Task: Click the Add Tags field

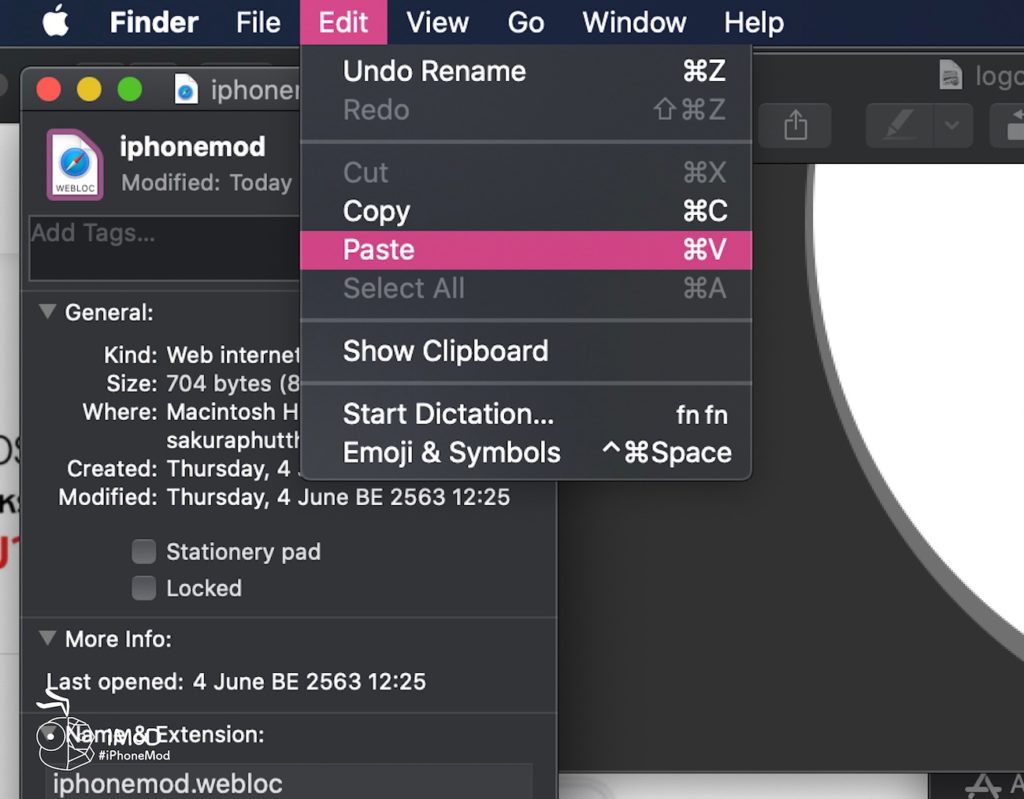Action: (x=160, y=246)
